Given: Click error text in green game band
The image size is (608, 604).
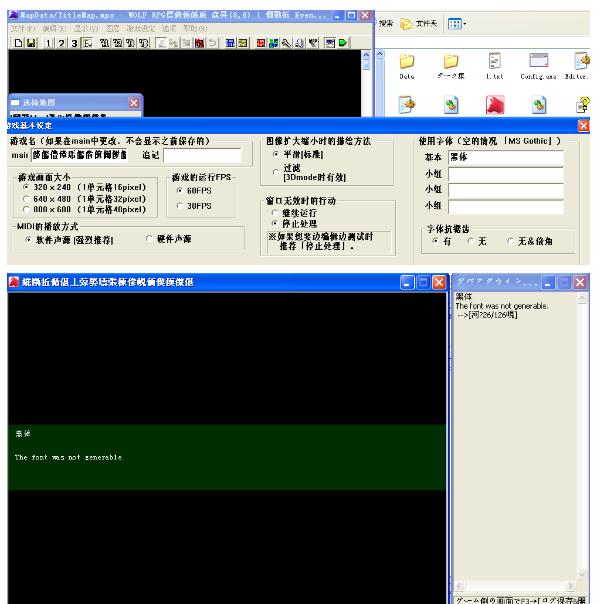Looking at the screenshot, I should click(68, 457).
